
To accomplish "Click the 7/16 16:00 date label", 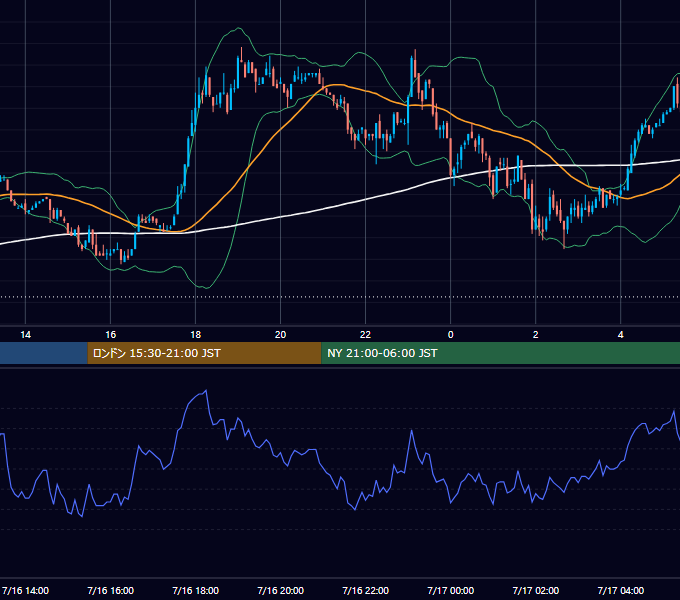I will [x=111, y=590].
